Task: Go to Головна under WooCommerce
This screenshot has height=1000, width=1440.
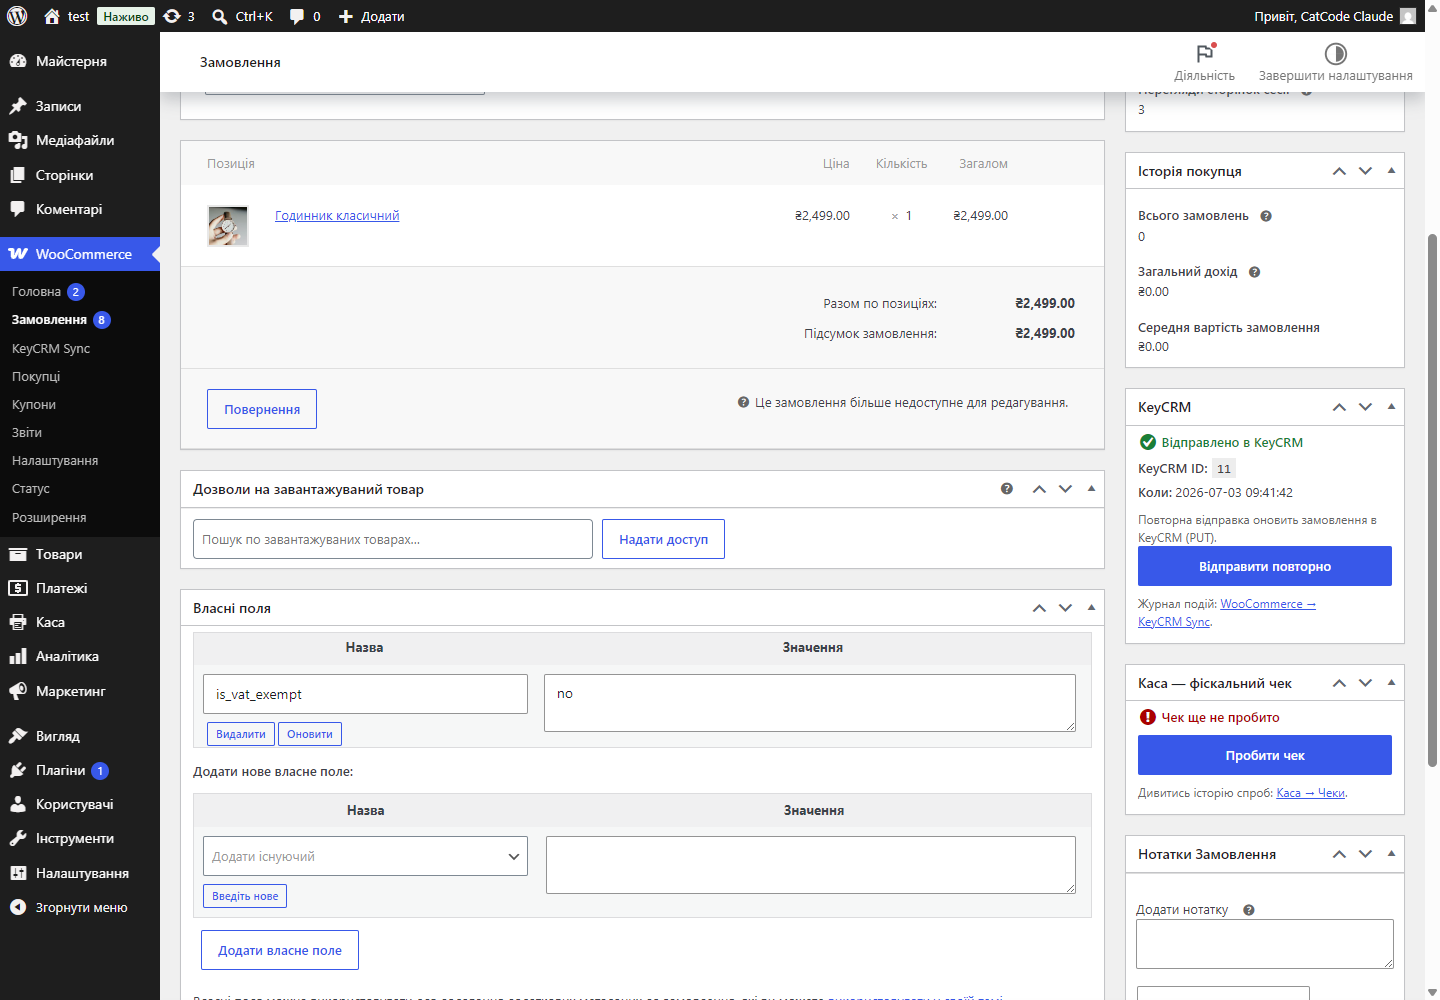Action: (36, 292)
